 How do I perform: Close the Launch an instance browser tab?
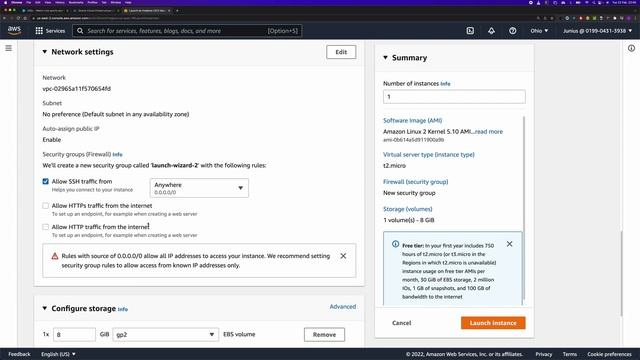click(169, 11)
